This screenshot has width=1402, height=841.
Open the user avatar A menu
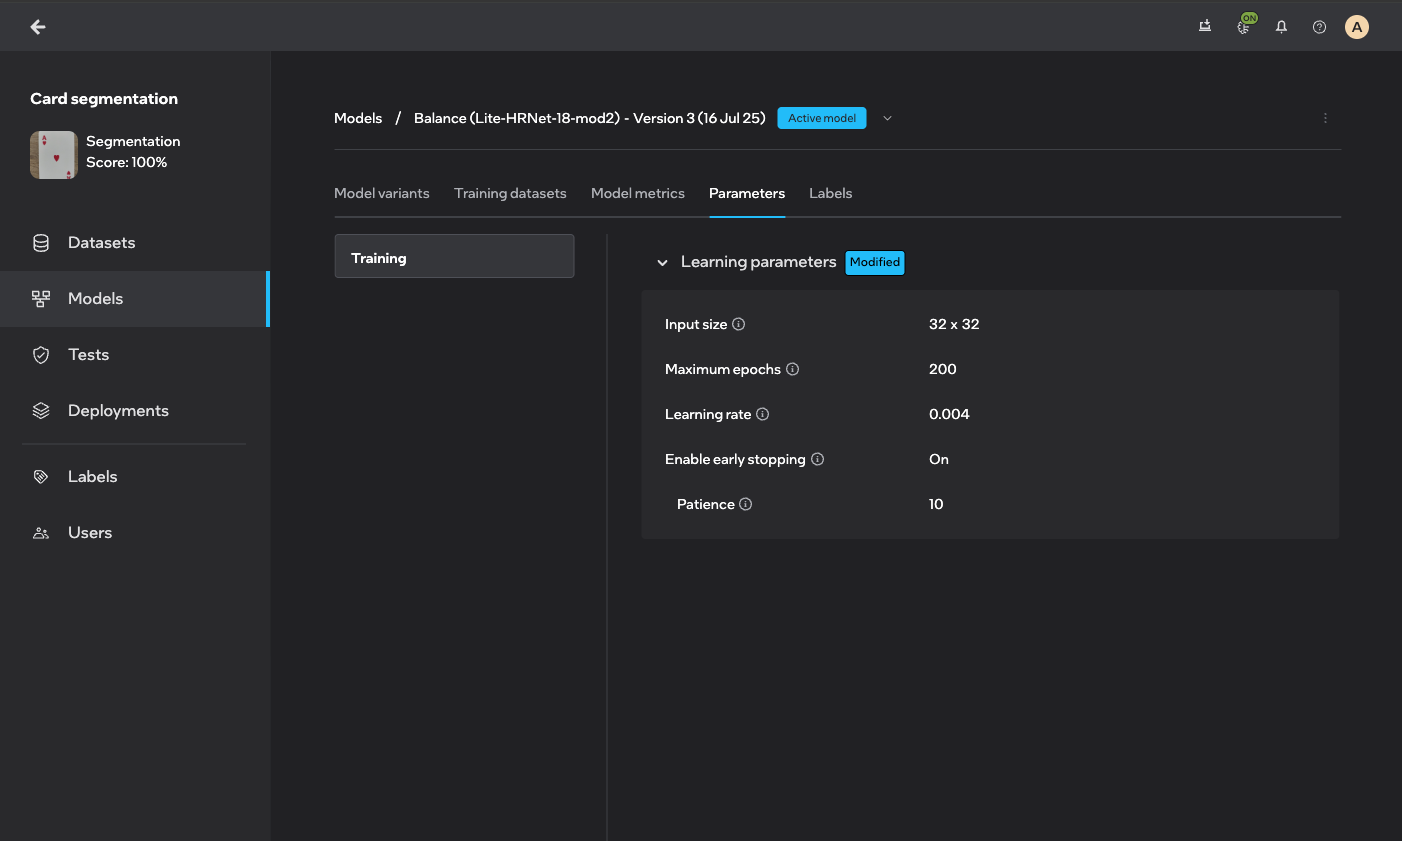tap(1356, 27)
